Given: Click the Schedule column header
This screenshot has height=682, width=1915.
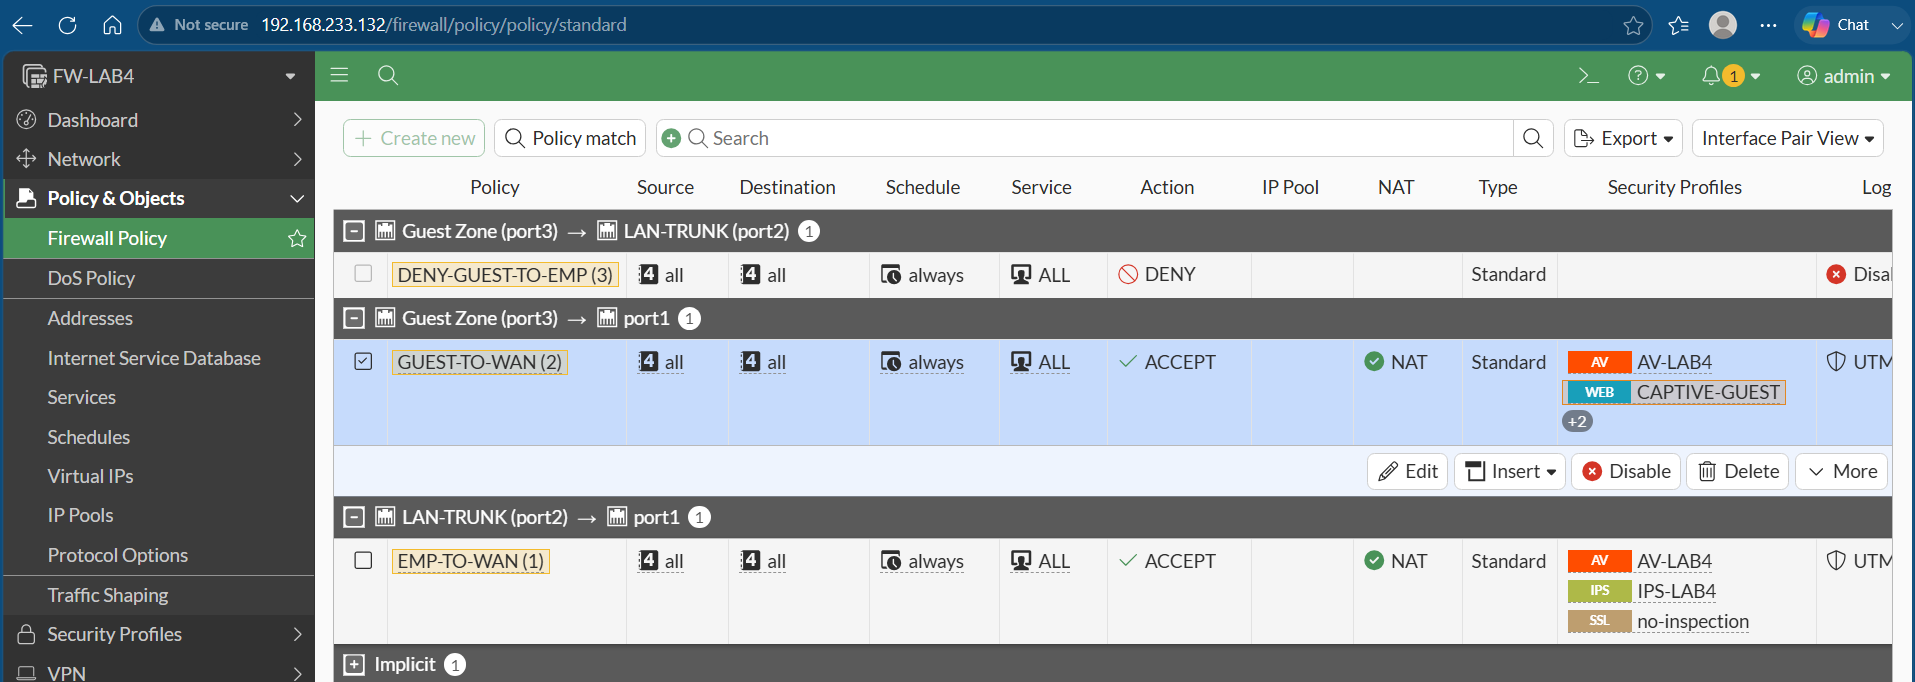Looking at the screenshot, I should pyautogui.click(x=922, y=187).
